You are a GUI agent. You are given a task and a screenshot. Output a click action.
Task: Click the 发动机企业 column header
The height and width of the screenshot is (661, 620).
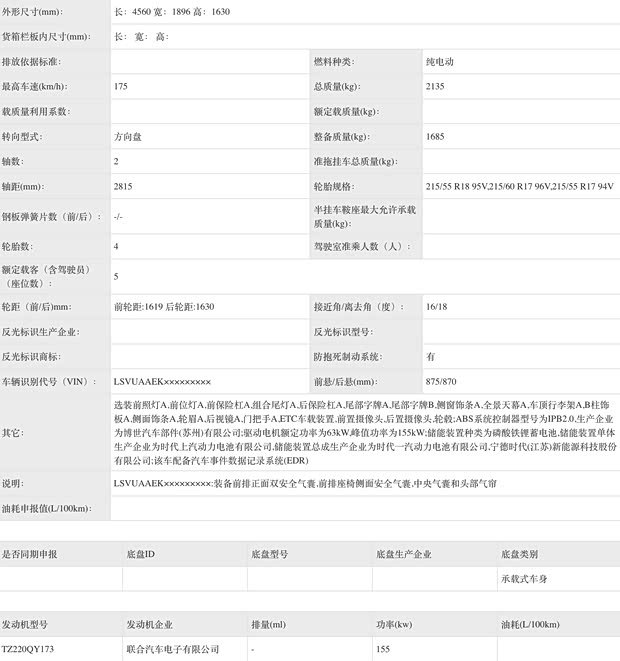point(150,624)
